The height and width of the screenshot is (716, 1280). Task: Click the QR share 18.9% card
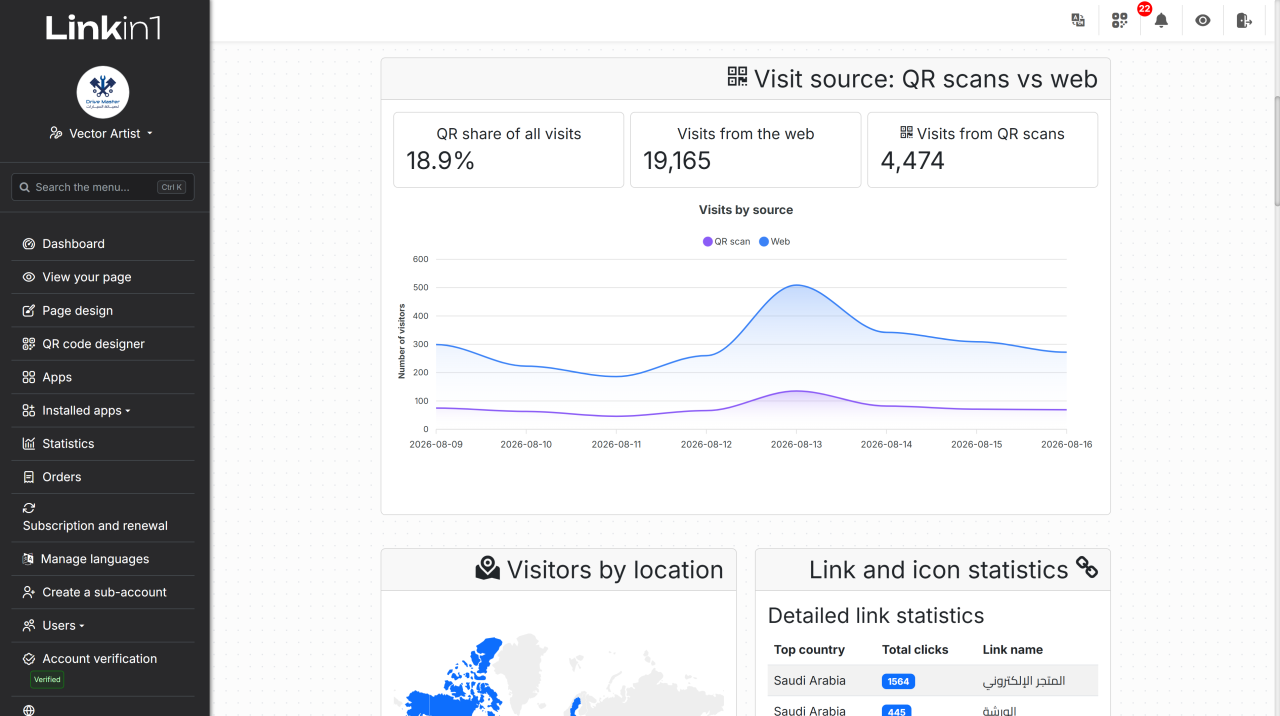(x=508, y=150)
